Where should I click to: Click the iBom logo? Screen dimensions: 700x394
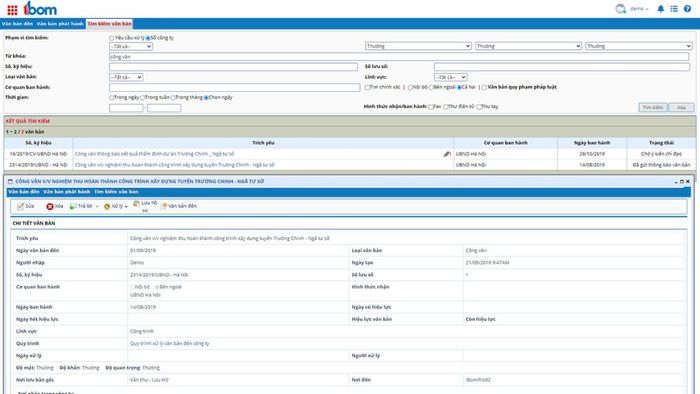pyautogui.click(x=40, y=8)
